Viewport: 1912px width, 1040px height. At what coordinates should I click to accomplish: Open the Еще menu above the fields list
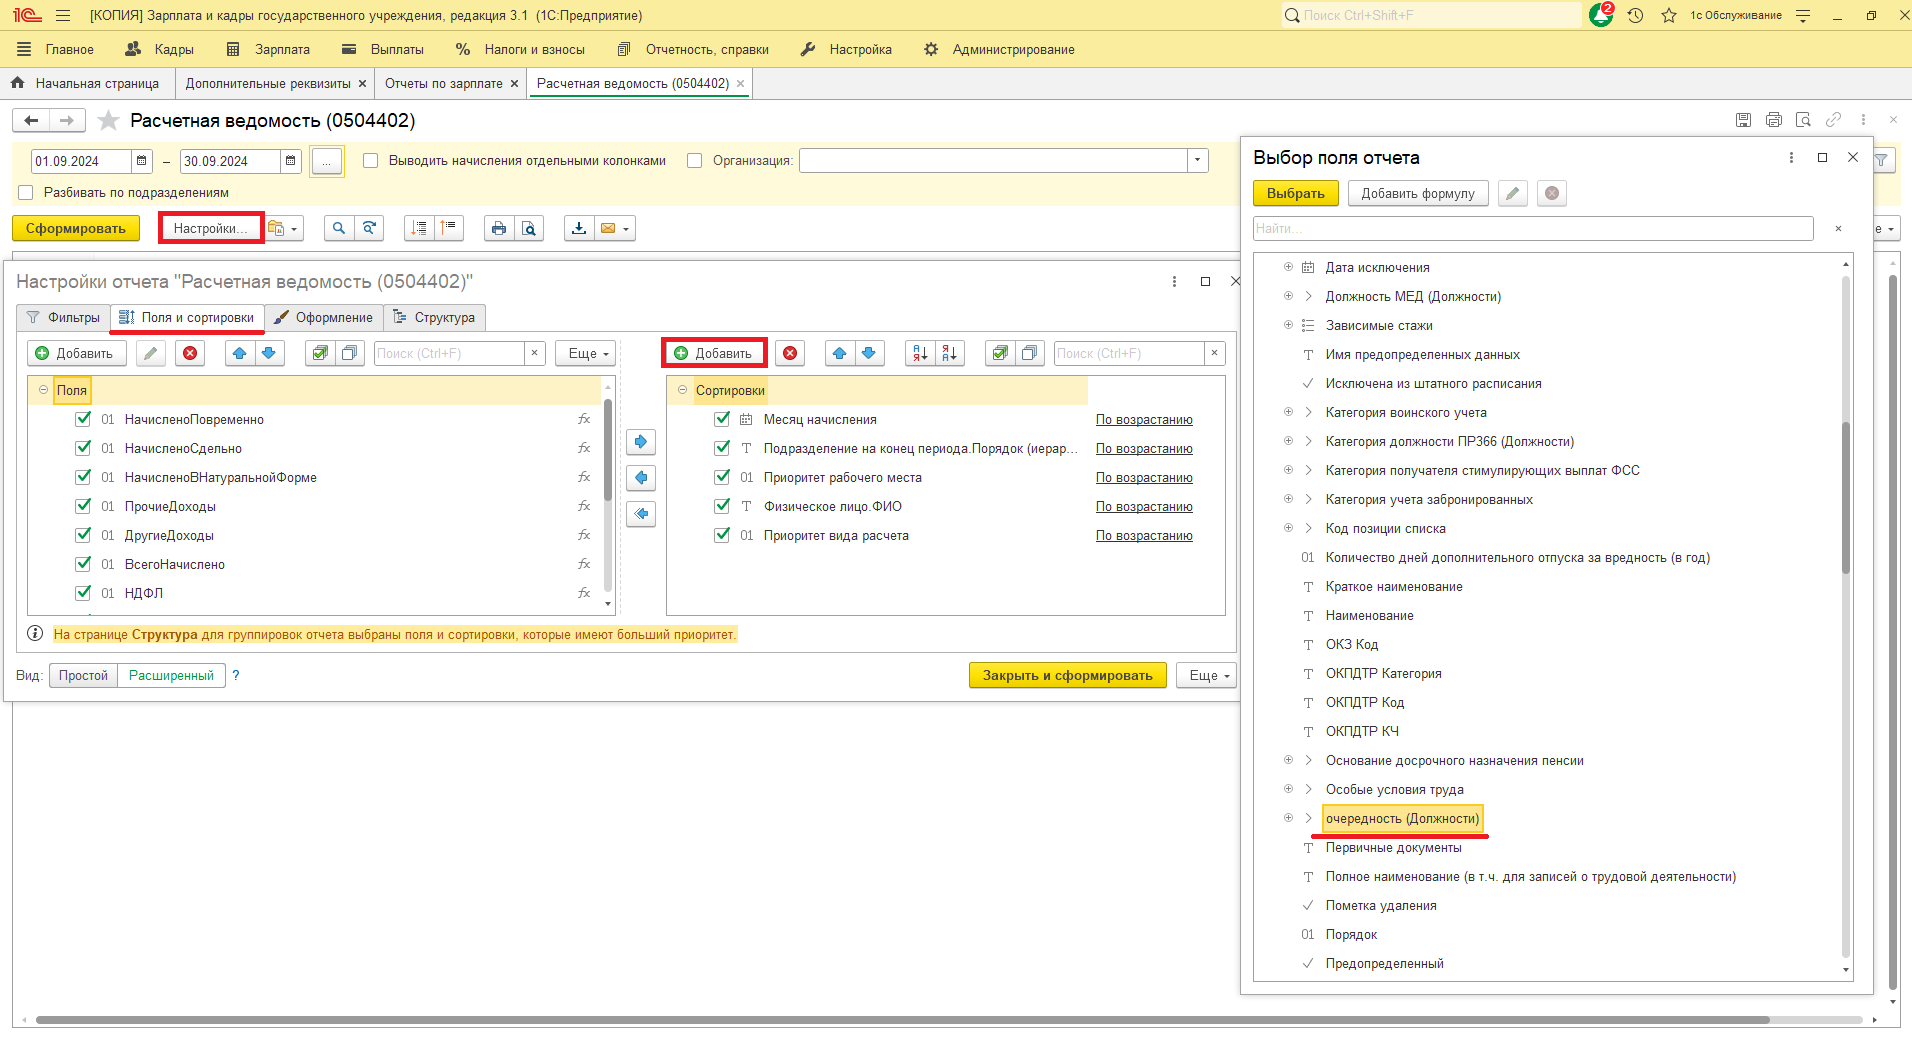(x=588, y=354)
